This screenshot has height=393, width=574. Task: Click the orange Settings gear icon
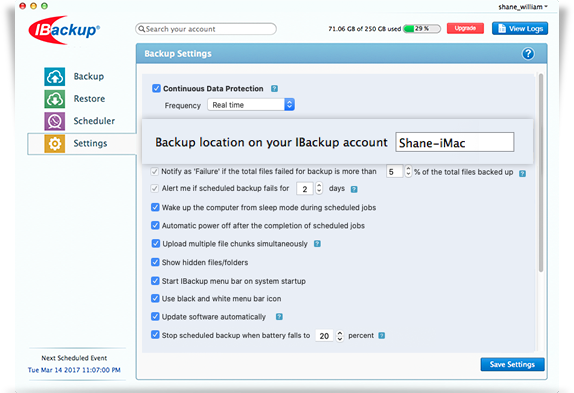click(55, 143)
